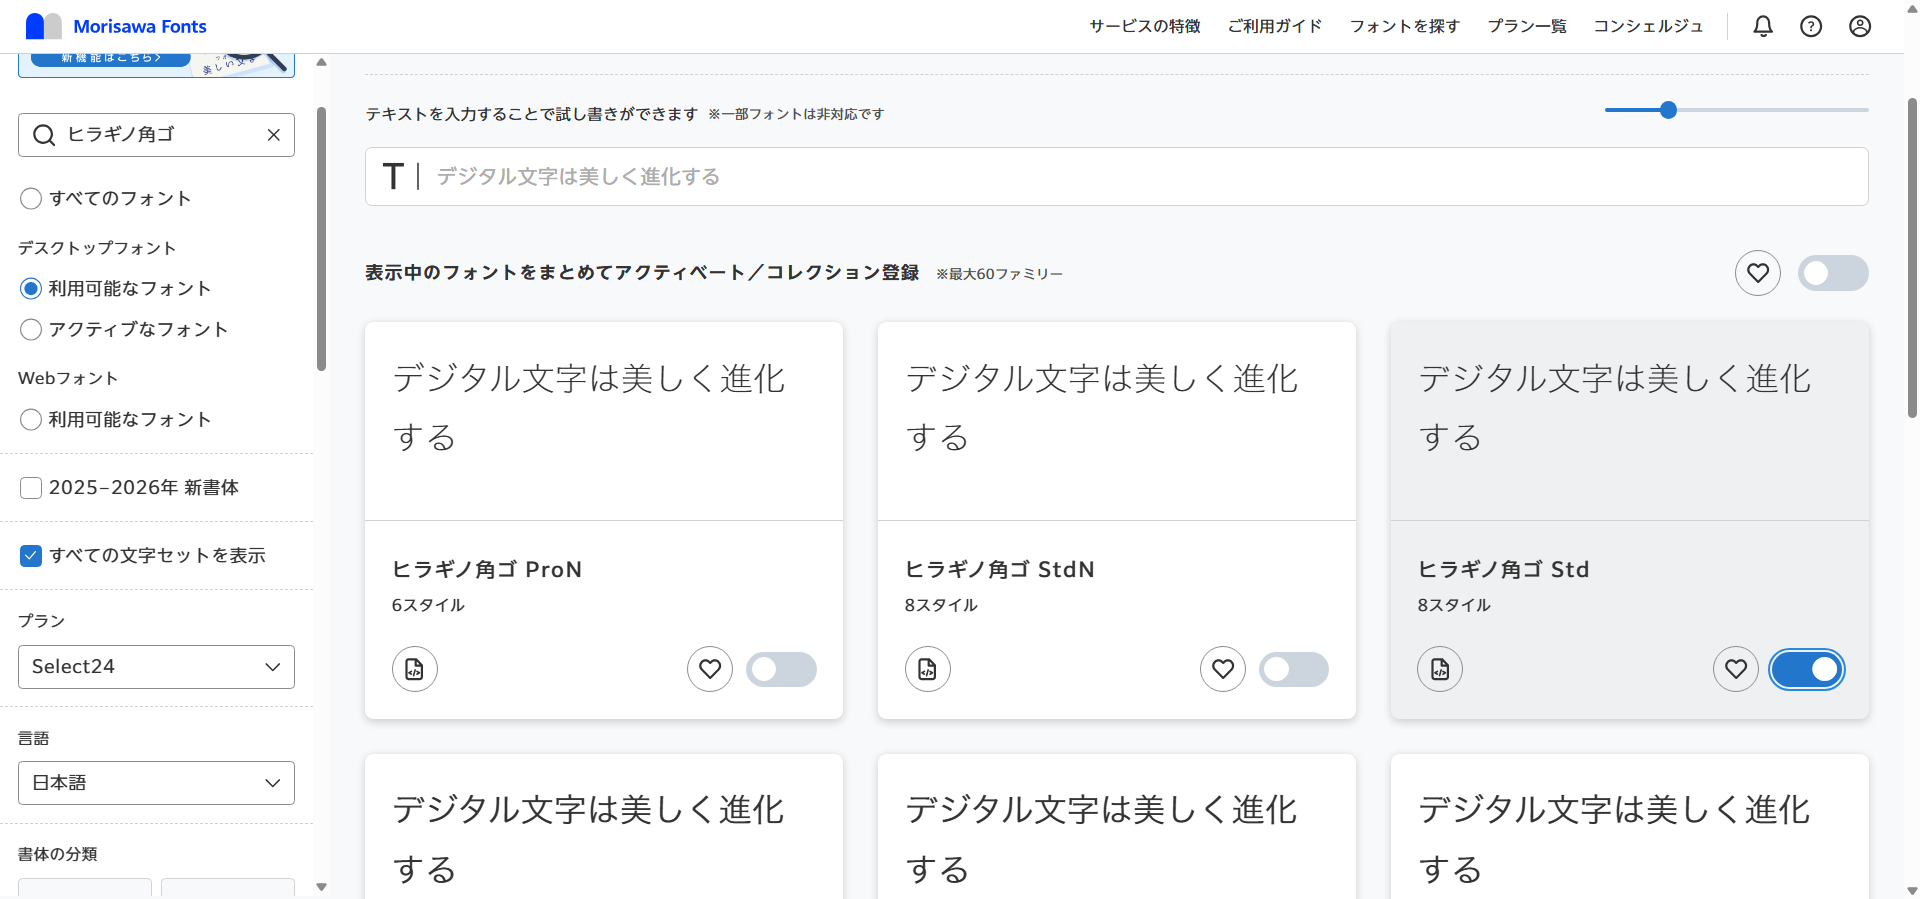The height and width of the screenshot is (899, 1920).
Task: Select the すべてのフォント radio option
Action: click(x=31, y=198)
